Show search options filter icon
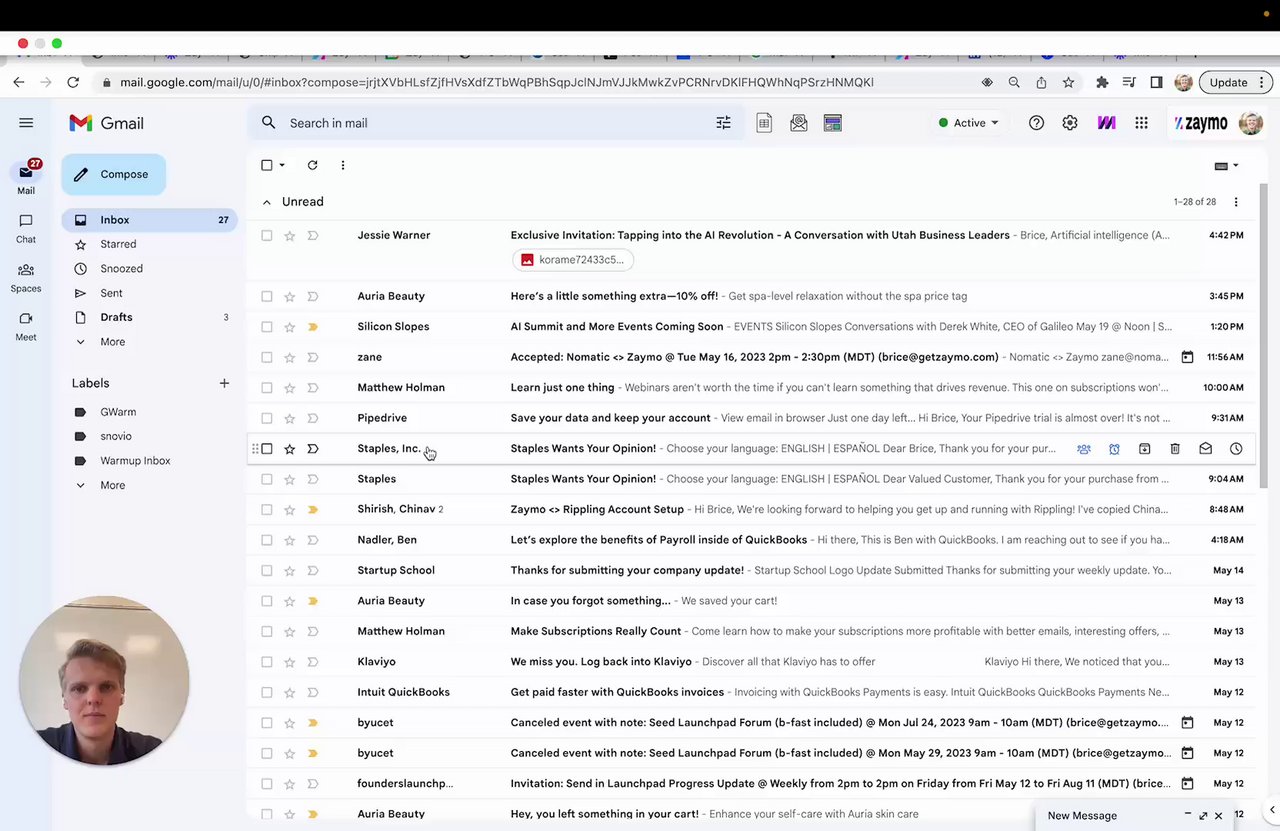Viewport: 1280px width, 831px height. (x=723, y=123)
